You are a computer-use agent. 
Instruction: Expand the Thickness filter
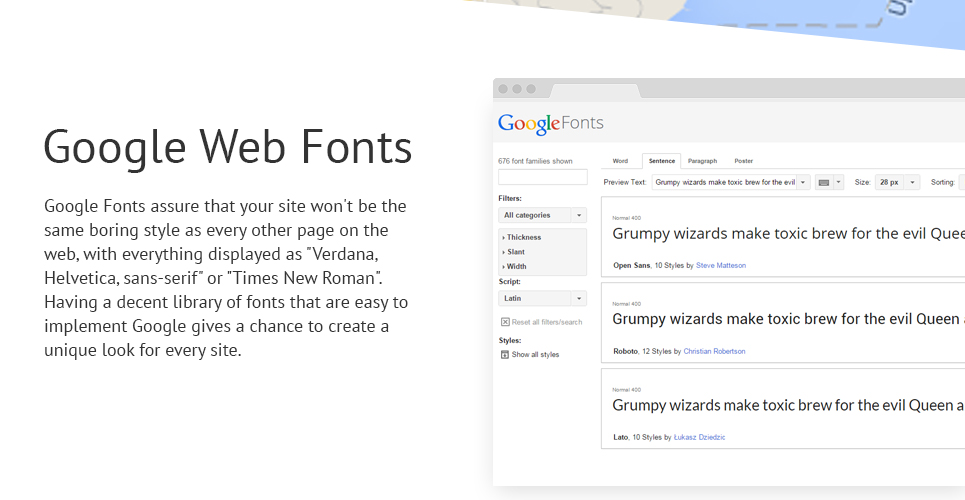[522, 237]
